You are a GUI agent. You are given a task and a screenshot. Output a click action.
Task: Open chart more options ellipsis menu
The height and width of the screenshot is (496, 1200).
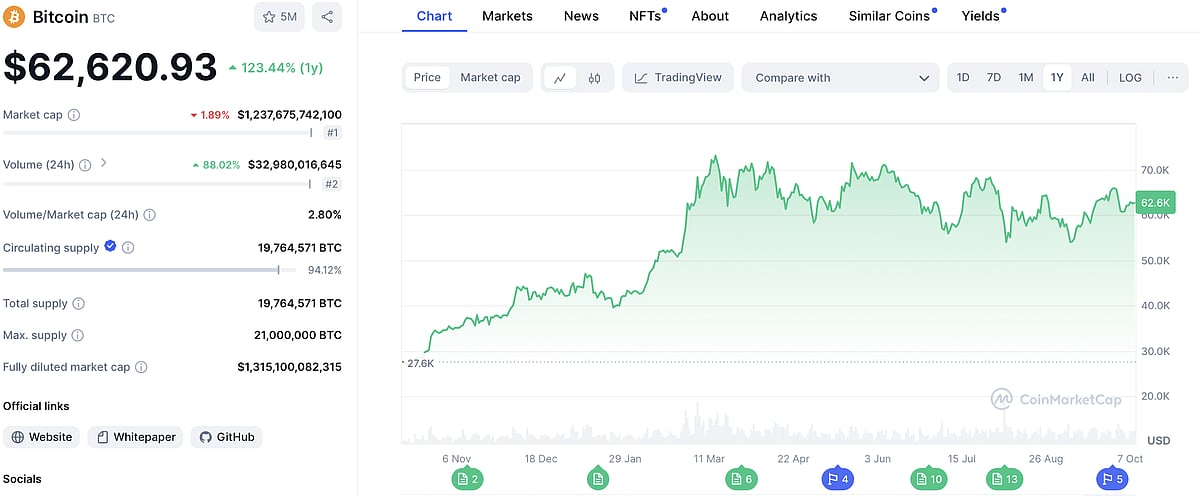click(1172, 78)
